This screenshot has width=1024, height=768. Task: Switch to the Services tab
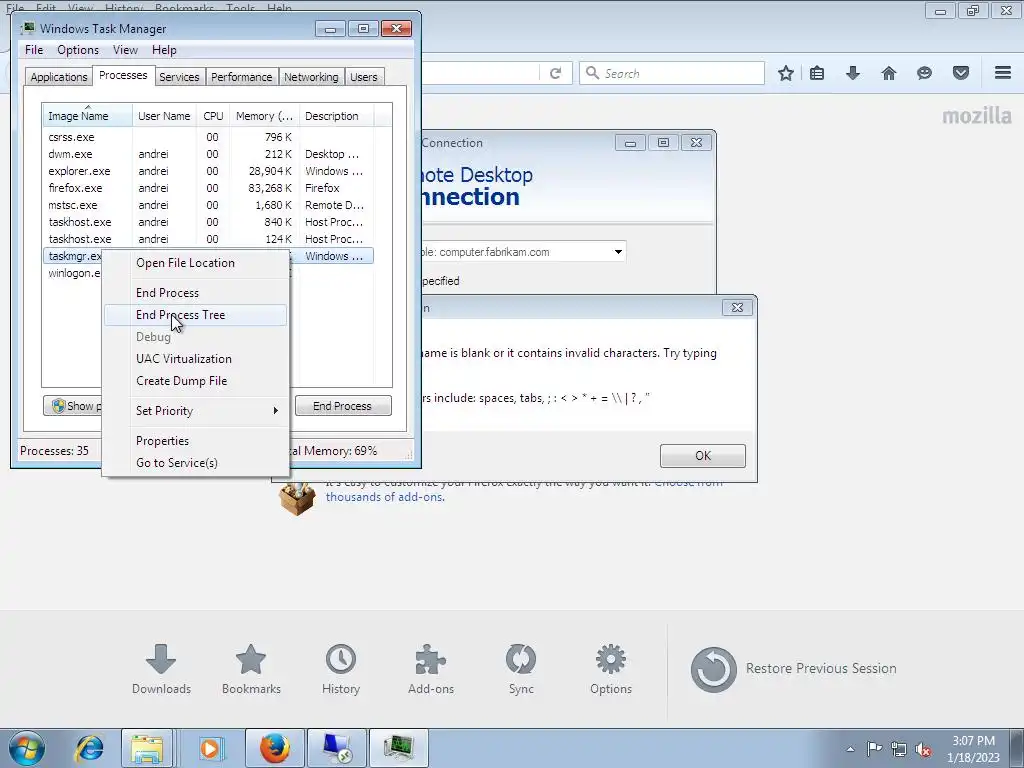coord(179,77)
